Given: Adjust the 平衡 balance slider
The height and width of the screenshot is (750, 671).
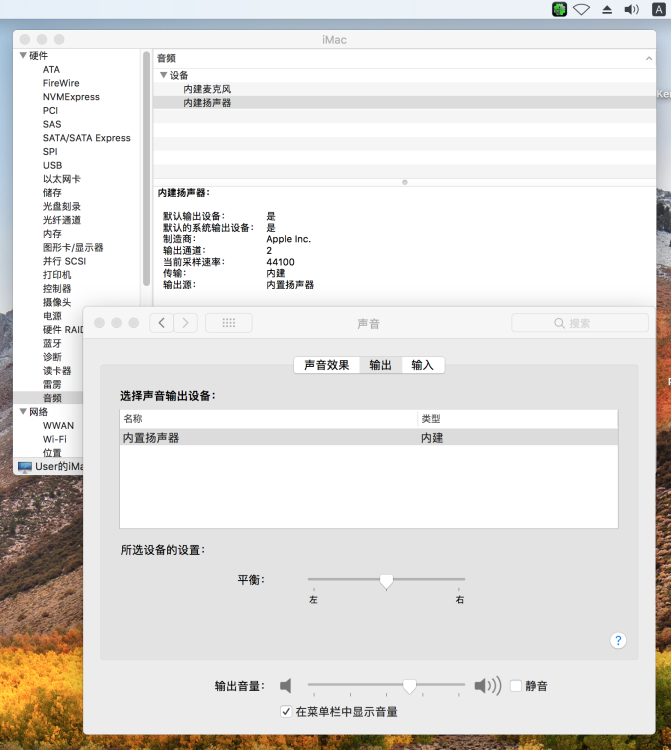Looking at the screenshot, I should click(x=386, y=581).
